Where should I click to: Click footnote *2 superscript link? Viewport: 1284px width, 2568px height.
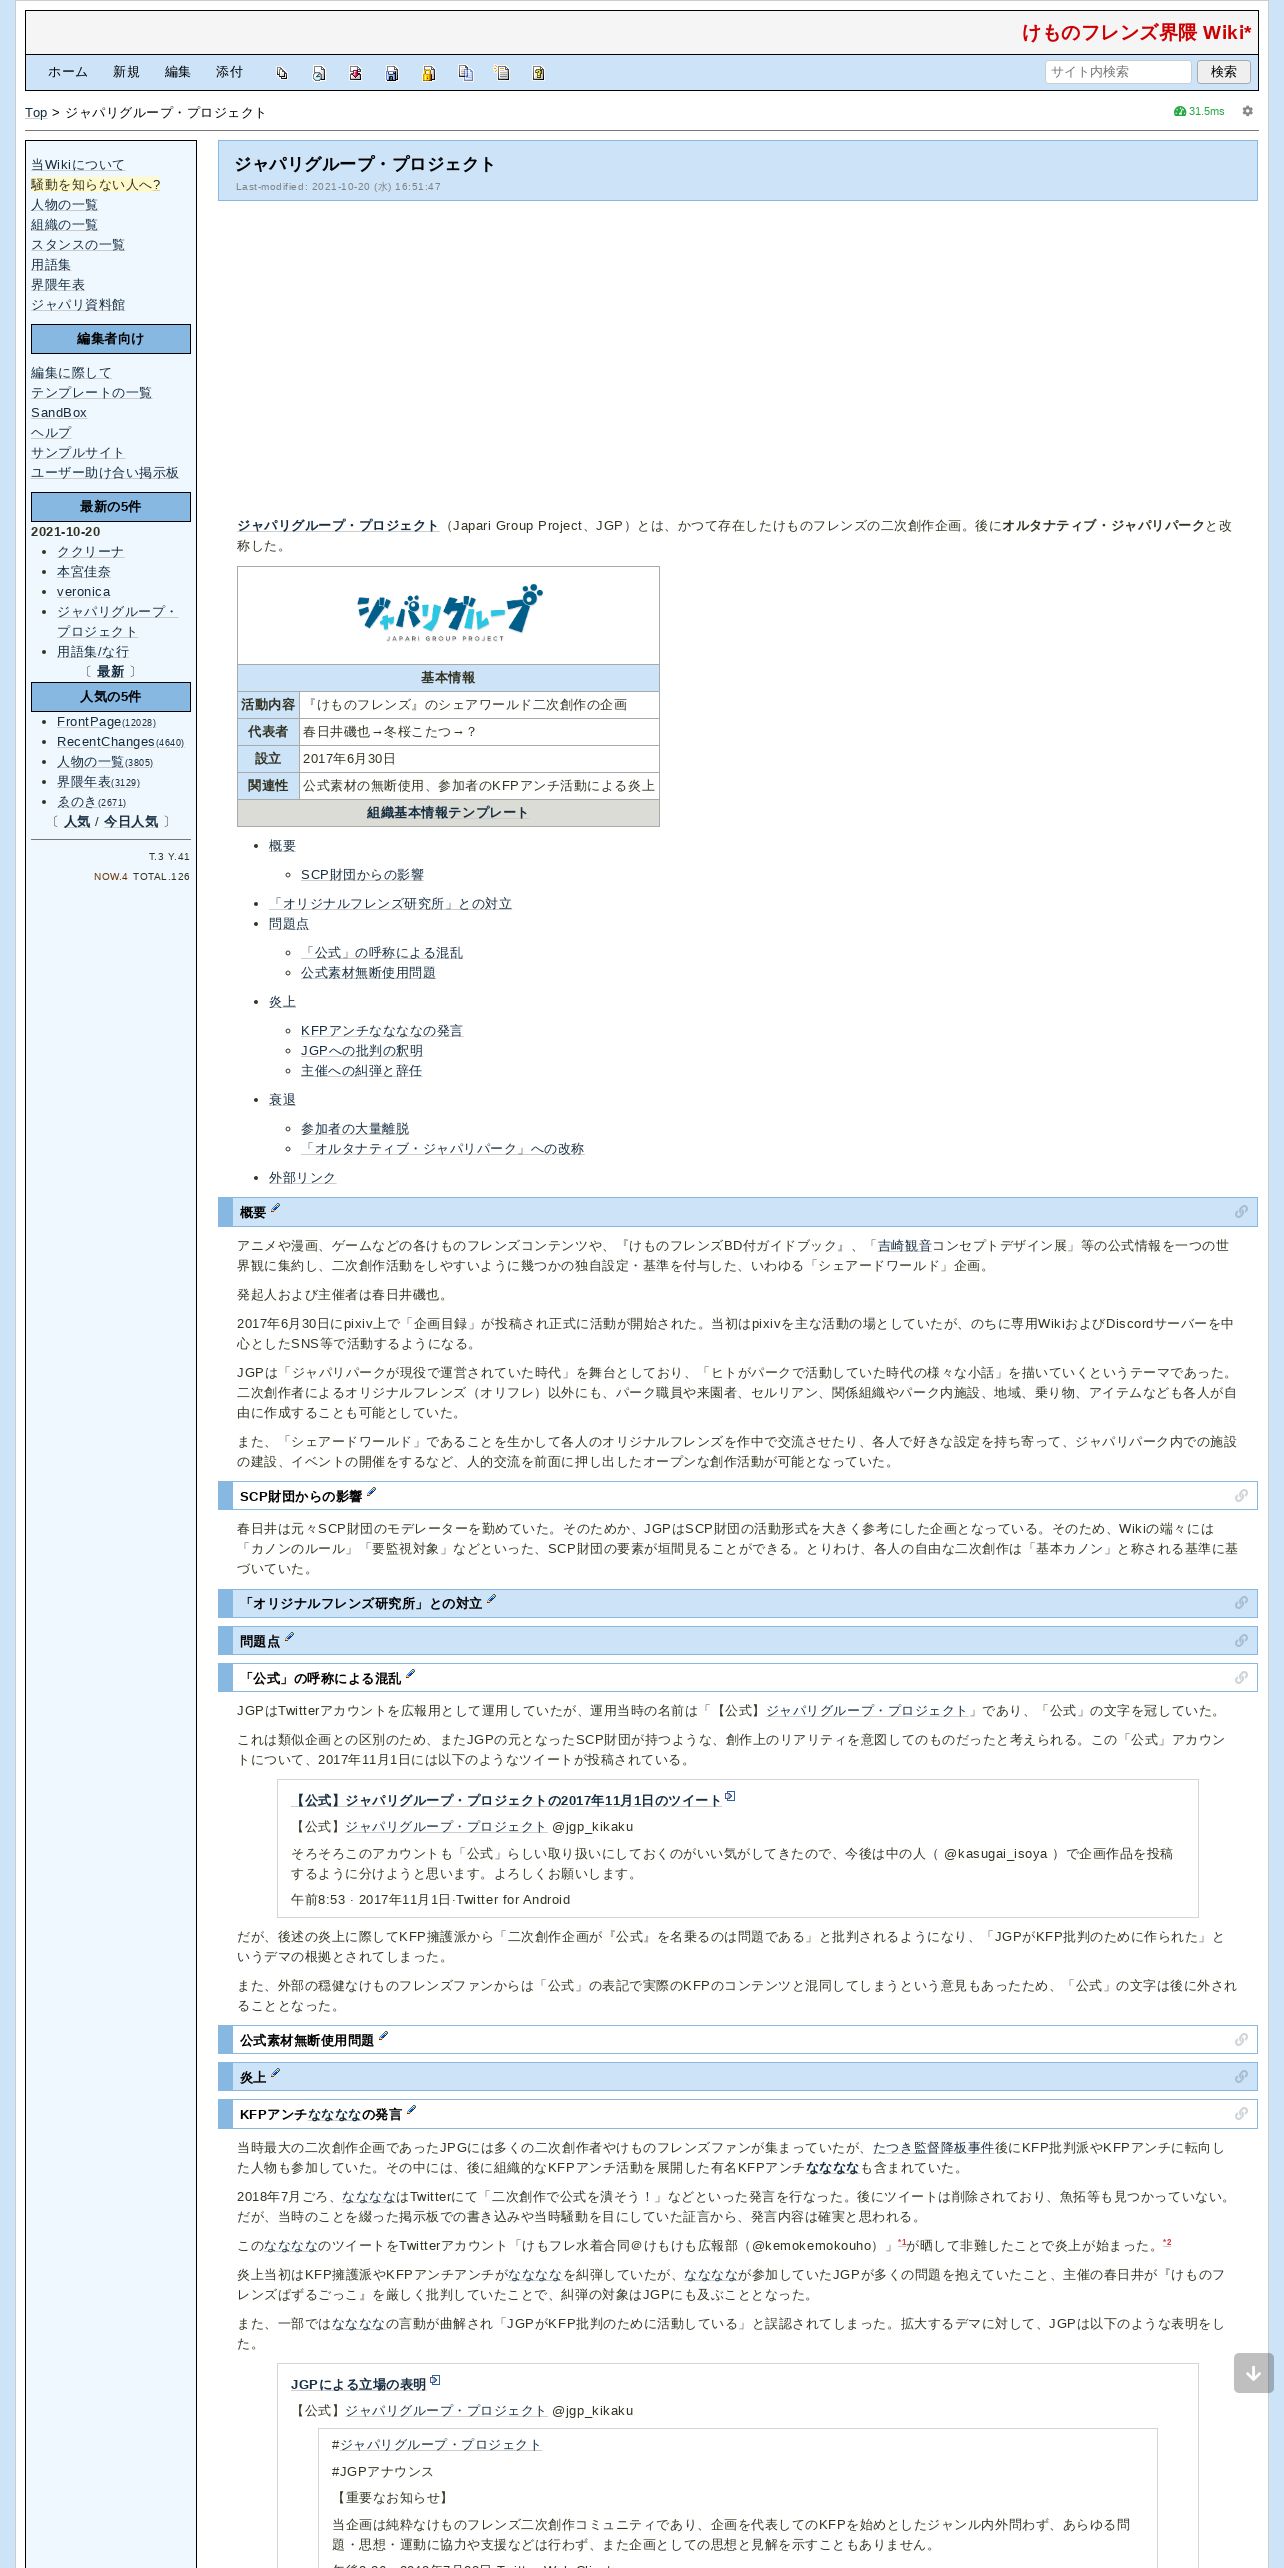coord(1167,2243)
